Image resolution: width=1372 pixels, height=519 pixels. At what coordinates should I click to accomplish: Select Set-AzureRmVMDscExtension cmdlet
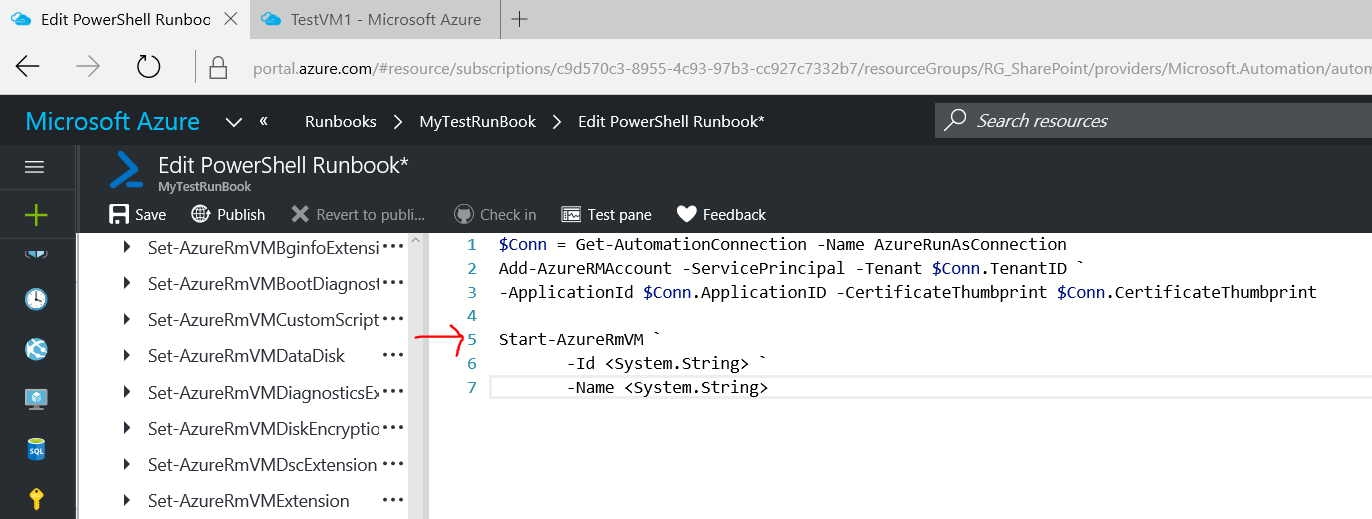coord(262,464)
